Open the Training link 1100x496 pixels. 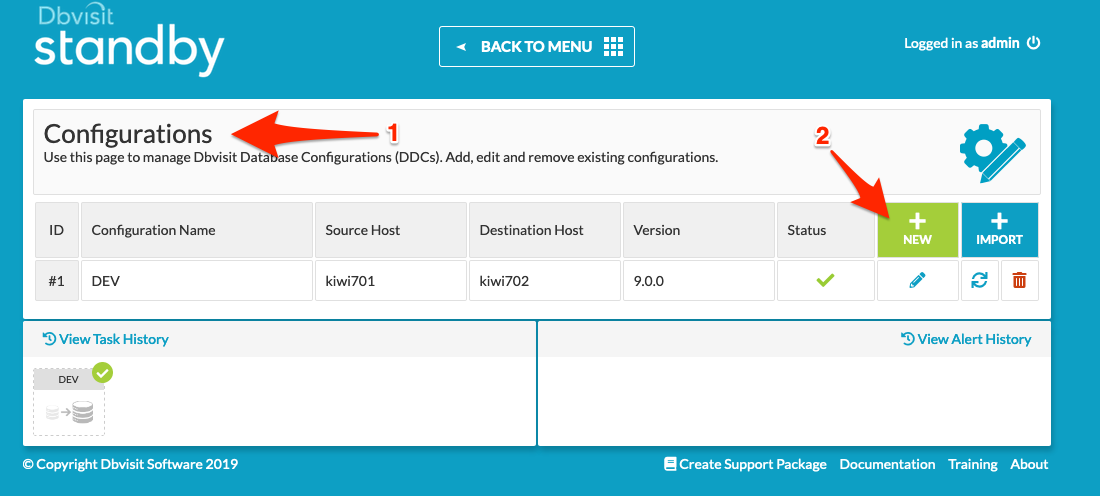(973, 464)
